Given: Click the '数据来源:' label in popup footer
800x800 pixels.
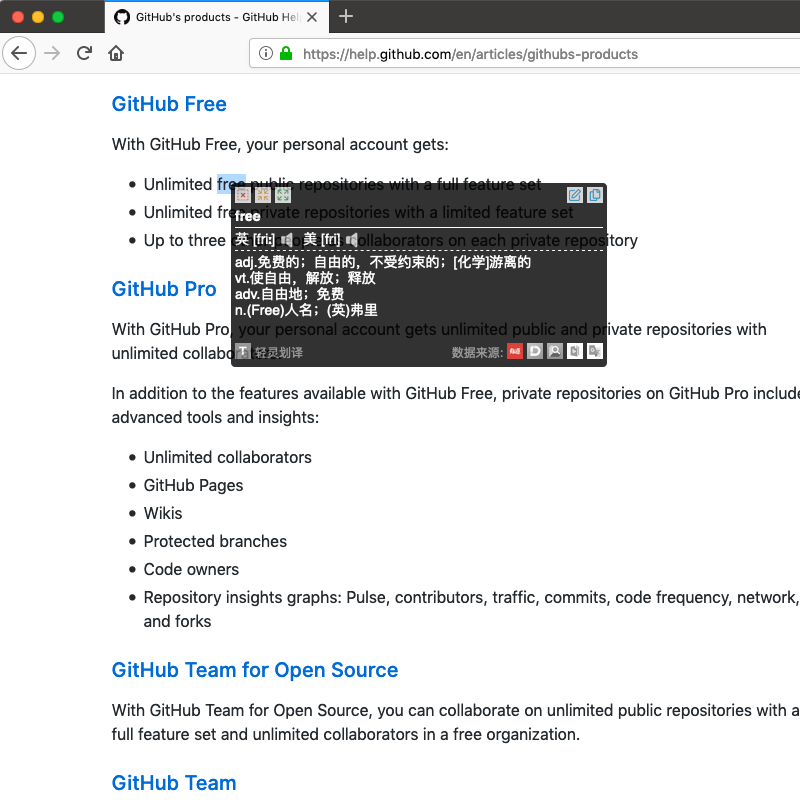Looking at the screenshot, I should click(478, 353).
